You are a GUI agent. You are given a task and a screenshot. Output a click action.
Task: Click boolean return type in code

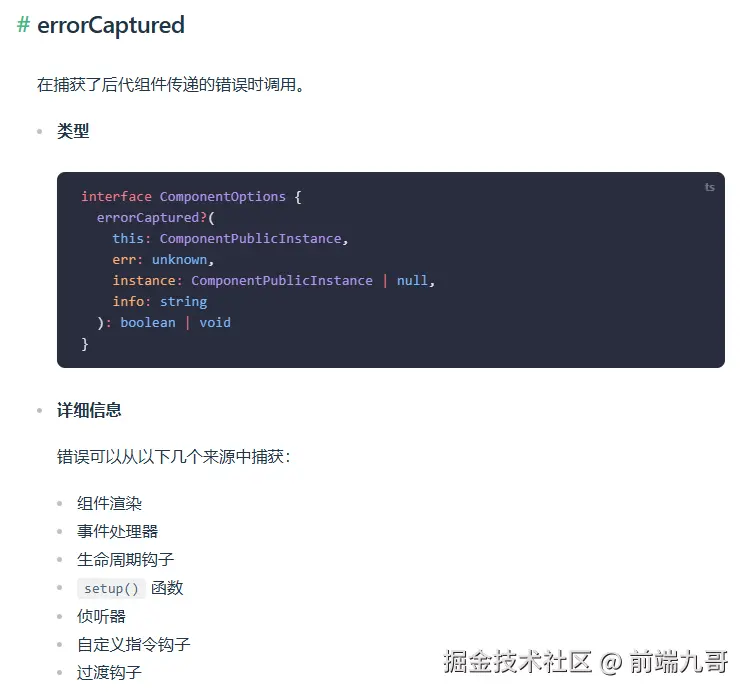[x=148, y=323]
